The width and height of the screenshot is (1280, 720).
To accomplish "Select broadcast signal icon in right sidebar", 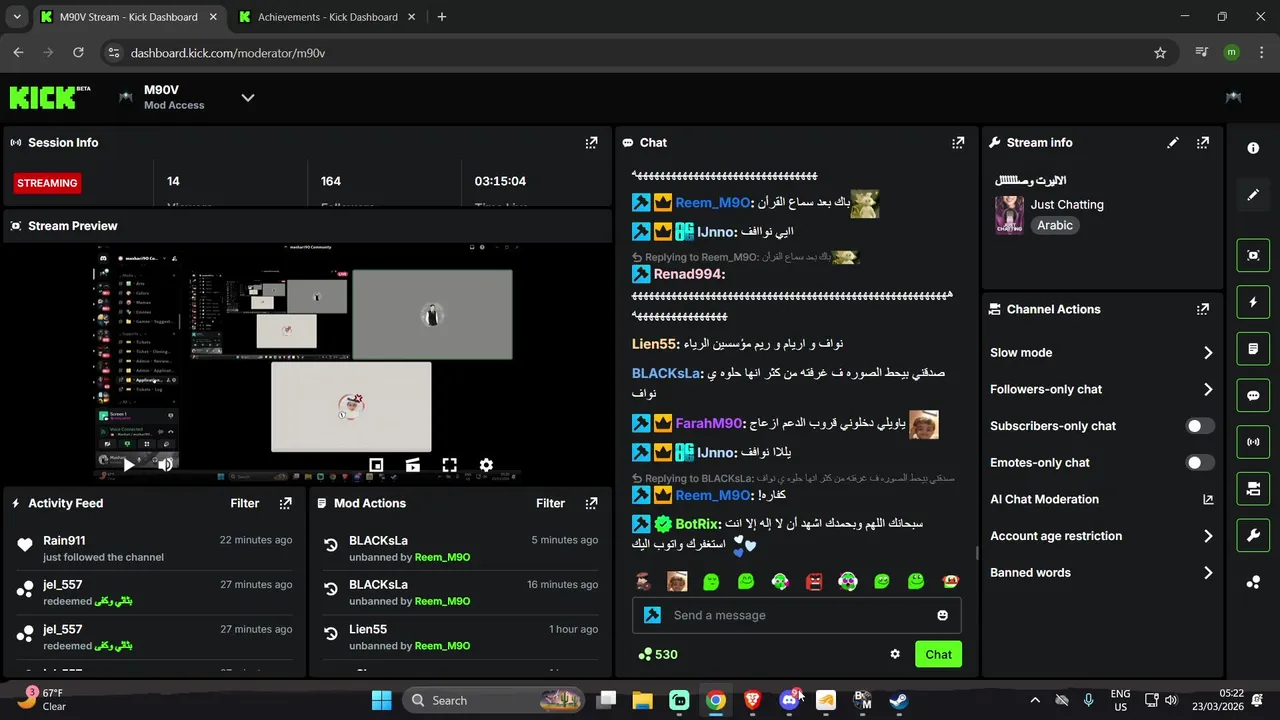I will pos(1253,442).
